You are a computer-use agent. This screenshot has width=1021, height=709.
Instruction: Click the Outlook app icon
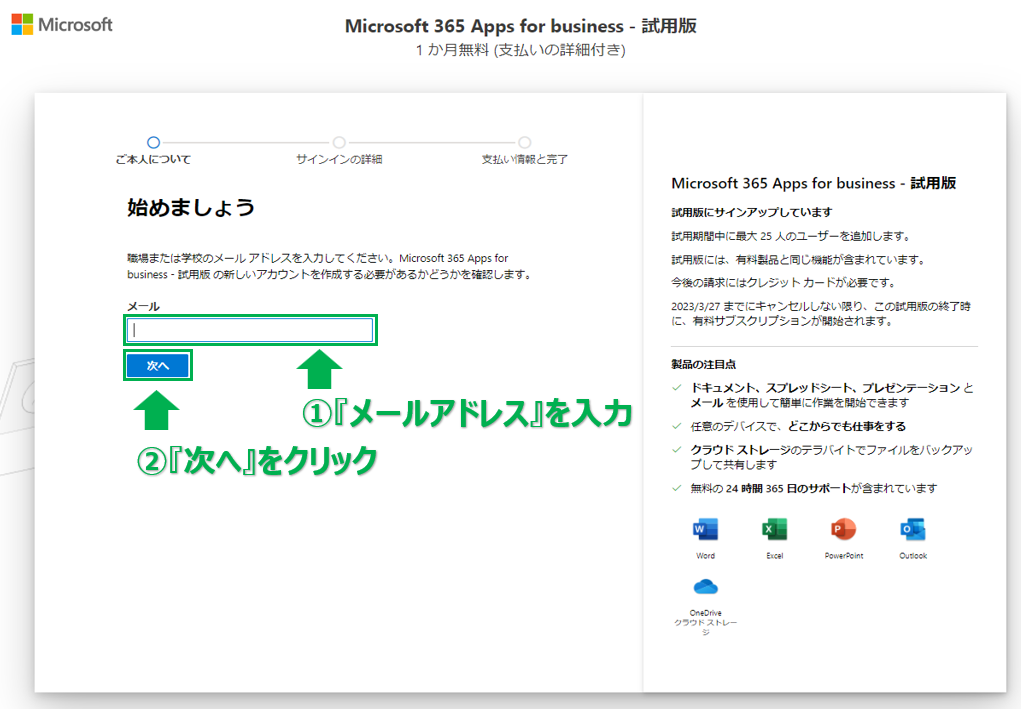(x=913, y=530)
